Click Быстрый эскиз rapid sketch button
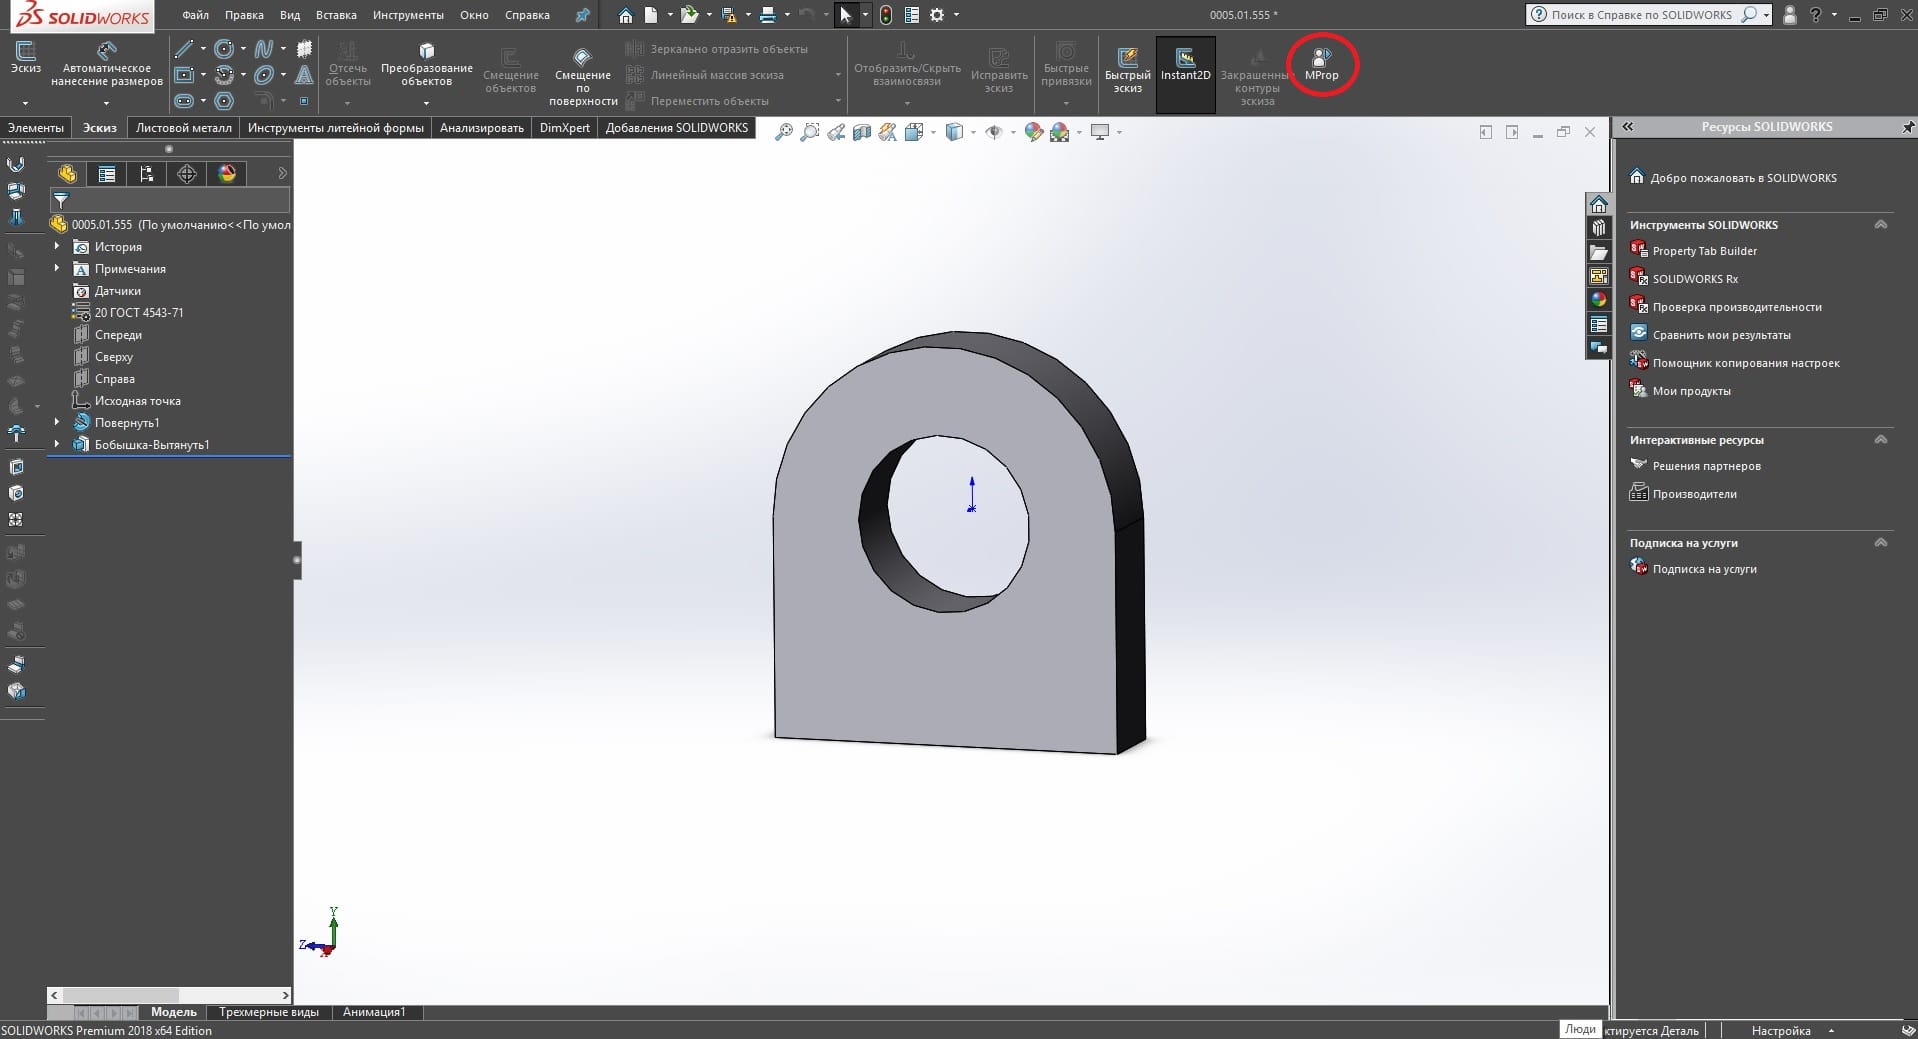 coord(1127,70)
